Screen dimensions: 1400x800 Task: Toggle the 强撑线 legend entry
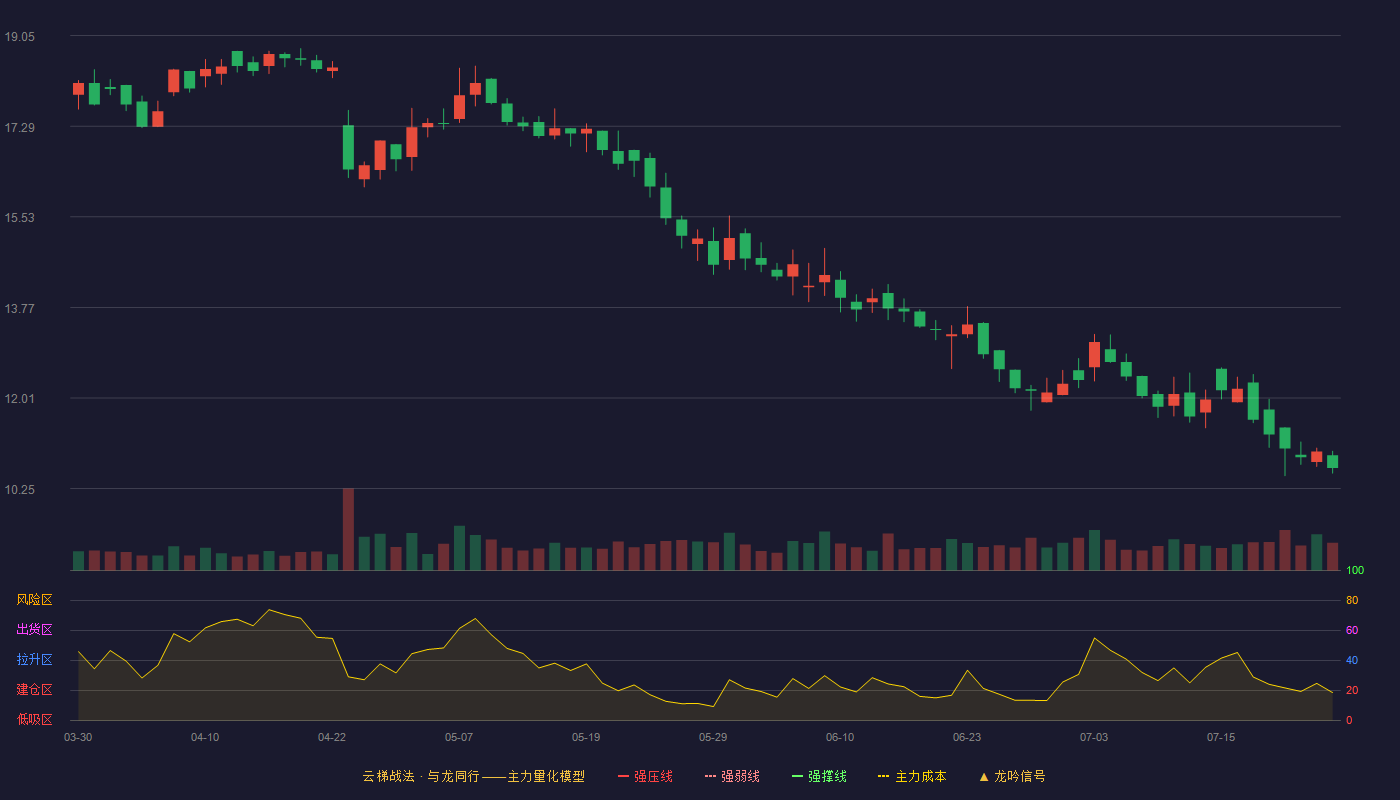(x=819, y=776)
